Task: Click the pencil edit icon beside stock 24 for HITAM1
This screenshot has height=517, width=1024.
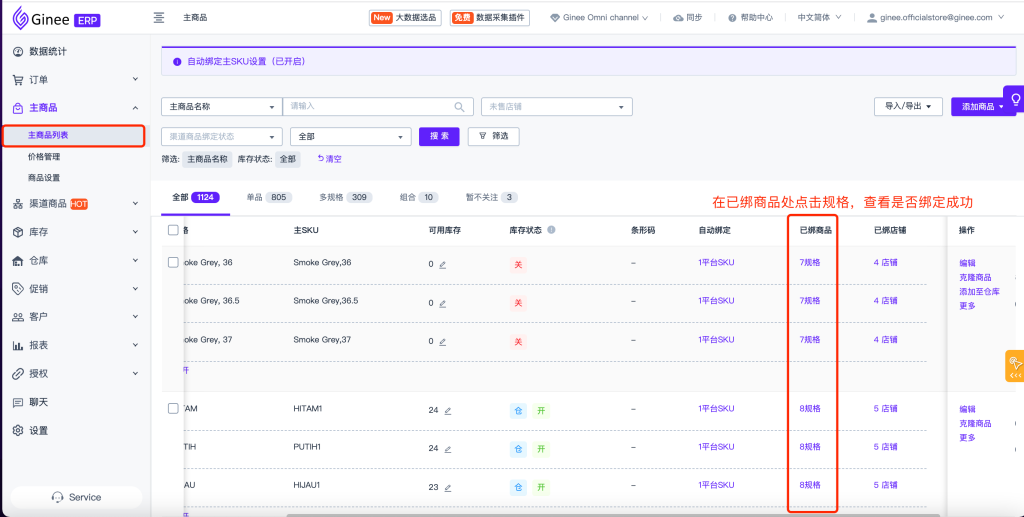Action: point(448,410)
